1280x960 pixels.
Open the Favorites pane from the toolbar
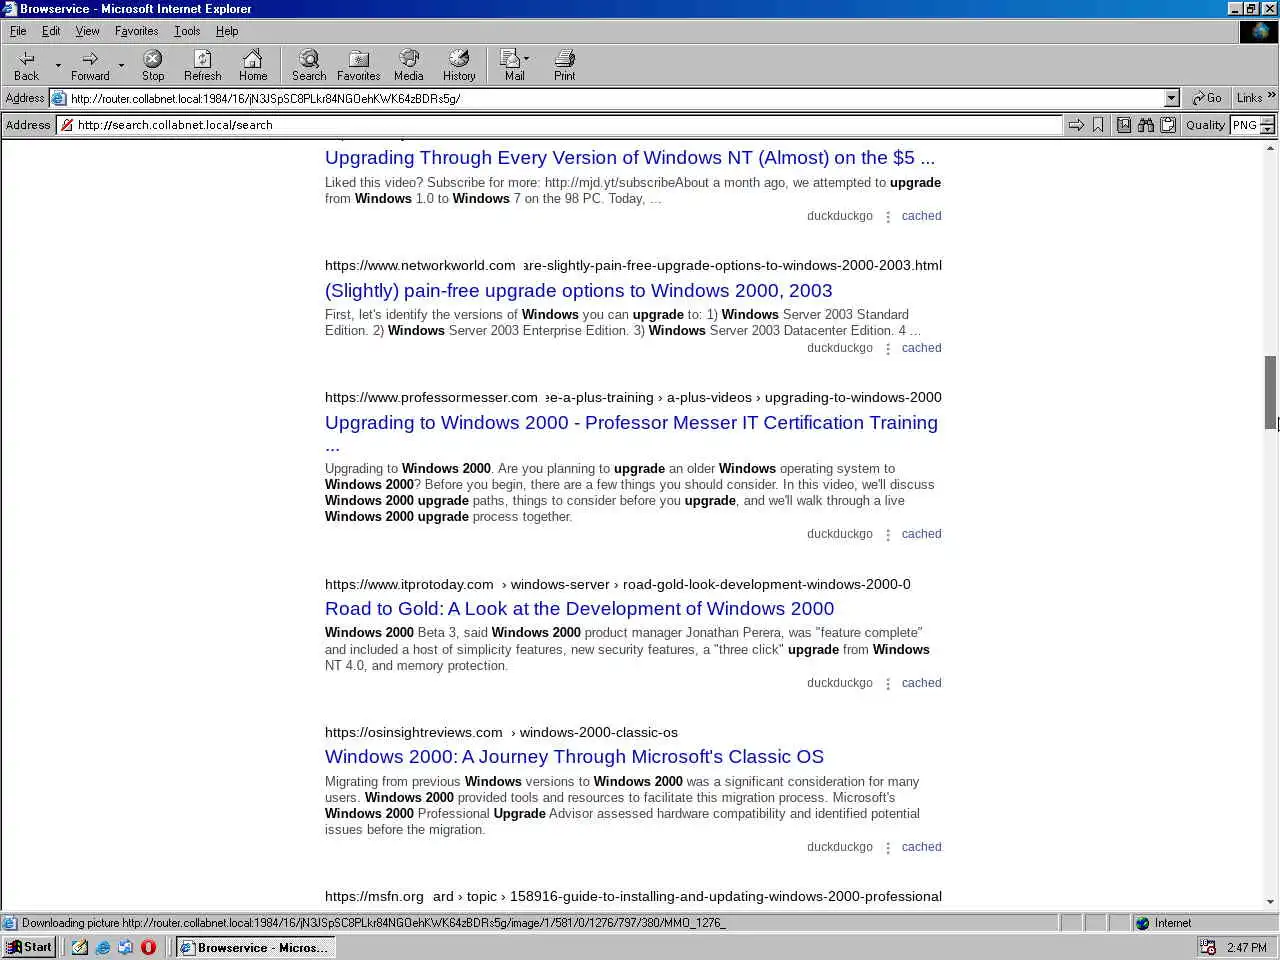[x=358, y=65]
